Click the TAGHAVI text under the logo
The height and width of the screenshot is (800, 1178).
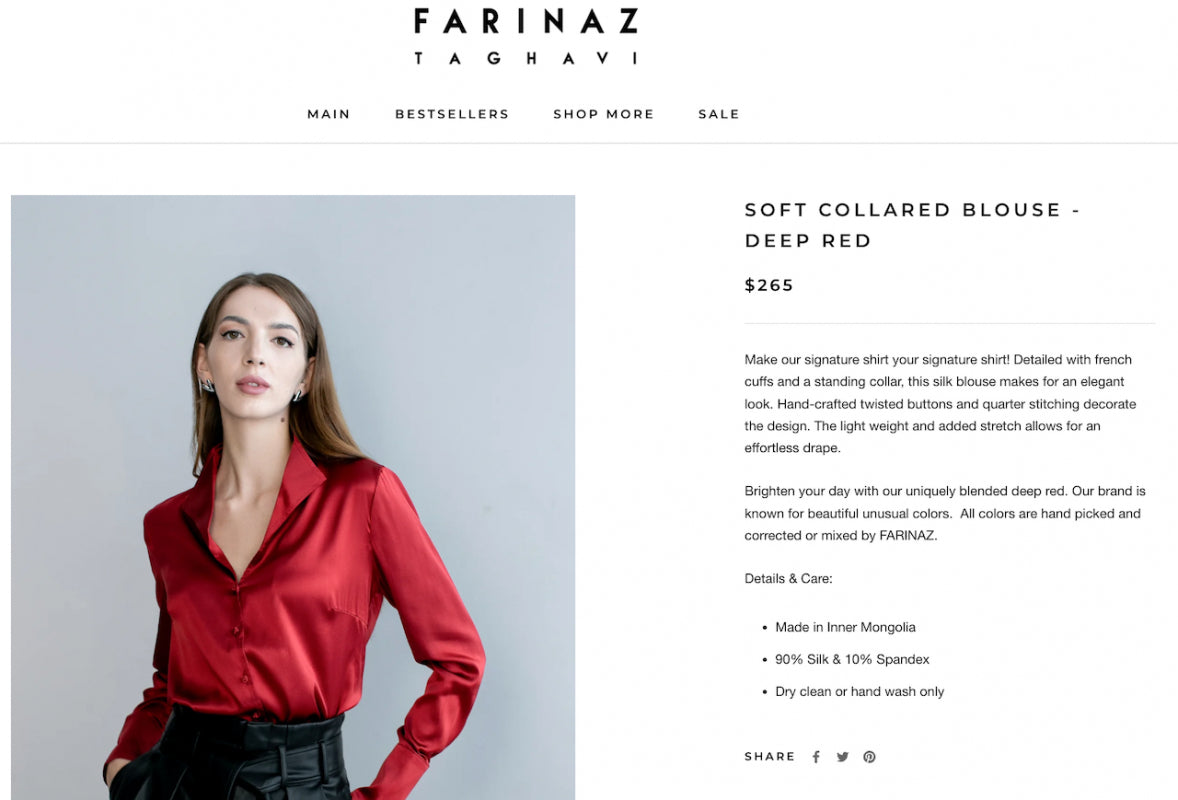526,59
